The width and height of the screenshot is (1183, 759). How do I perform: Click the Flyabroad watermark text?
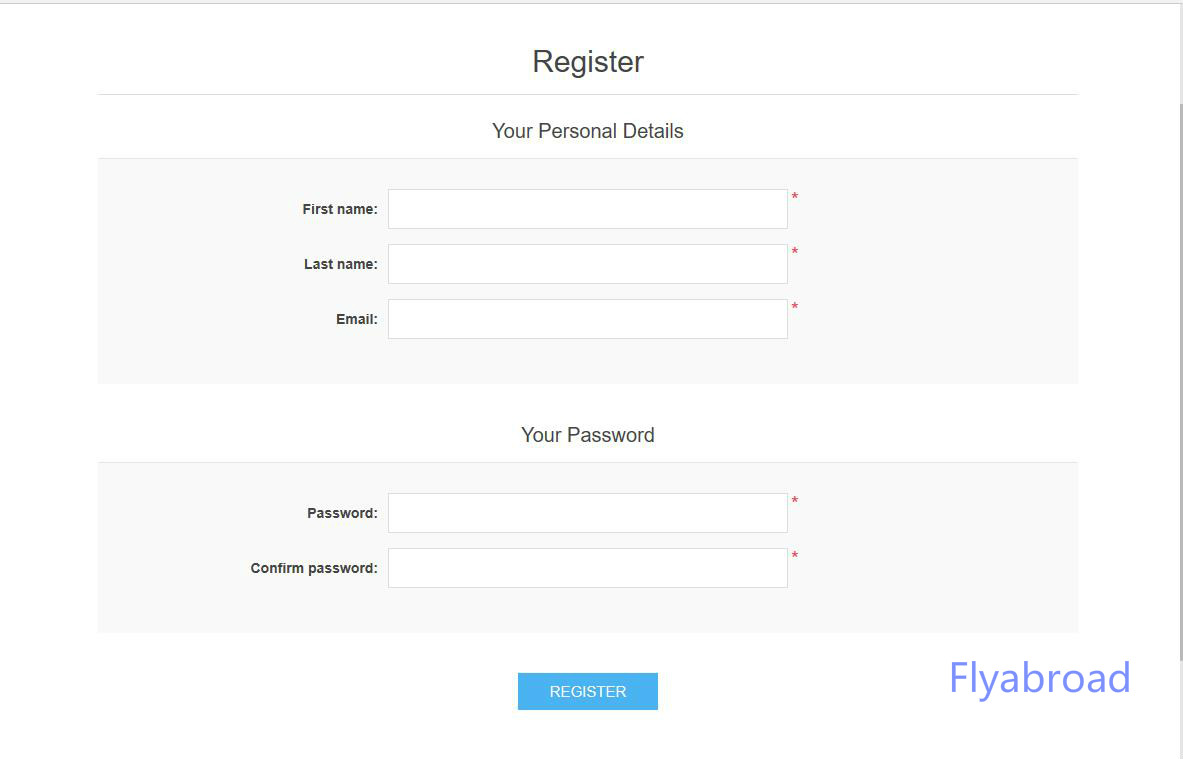pos(1039,678)
